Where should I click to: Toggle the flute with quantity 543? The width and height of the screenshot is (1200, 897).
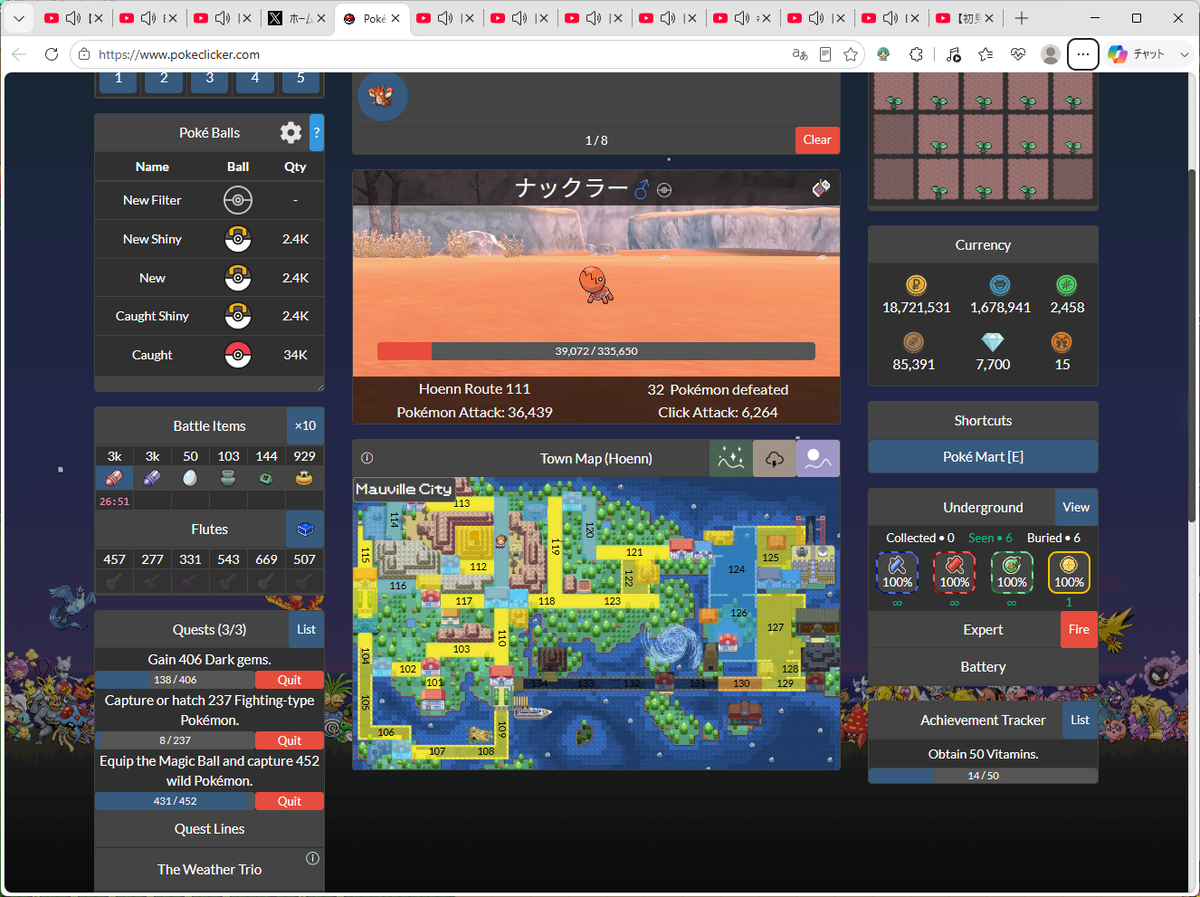[x=228, y=580]
